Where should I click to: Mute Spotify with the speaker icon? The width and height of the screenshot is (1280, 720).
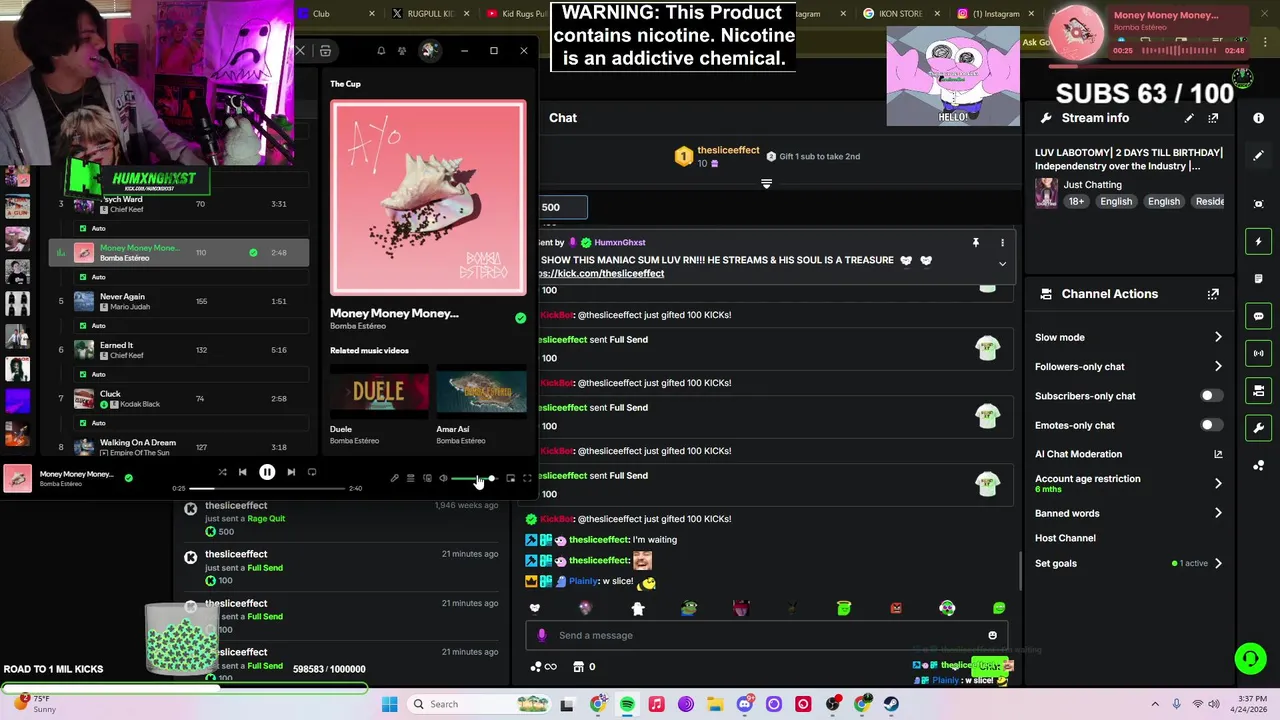(x=443, y=478)
